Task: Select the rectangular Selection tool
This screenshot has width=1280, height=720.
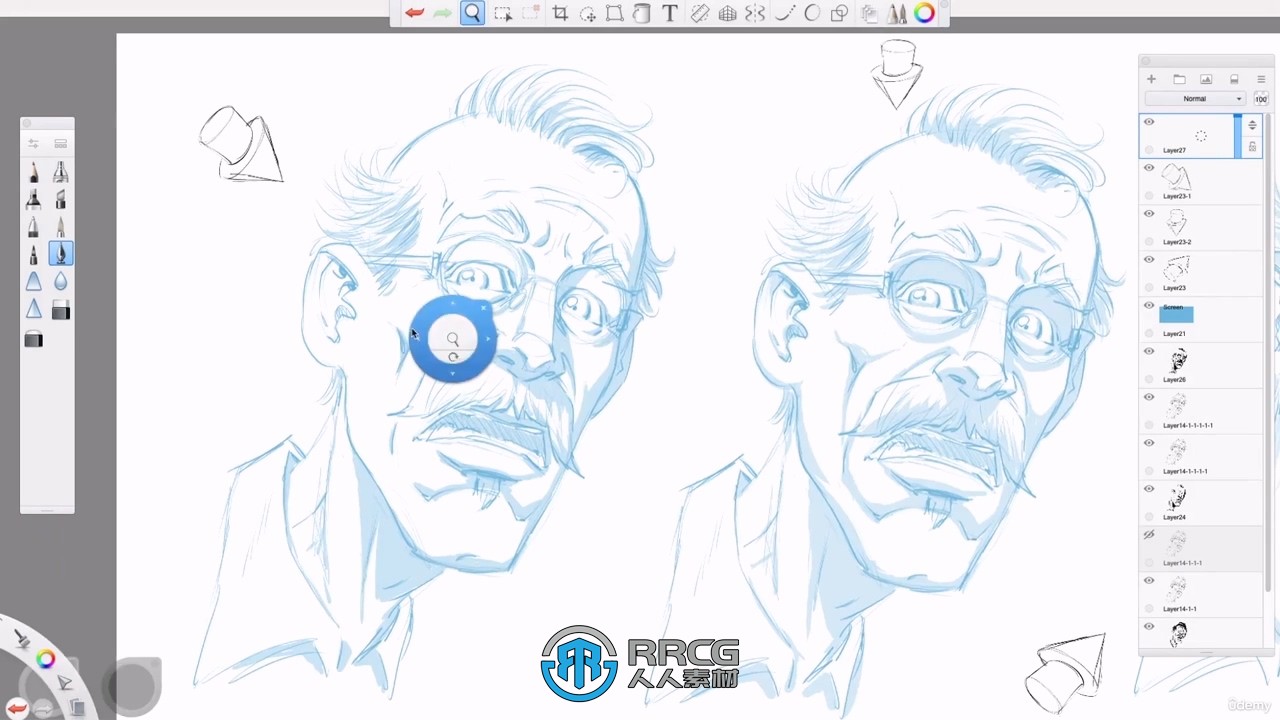Action: [503, 13]
